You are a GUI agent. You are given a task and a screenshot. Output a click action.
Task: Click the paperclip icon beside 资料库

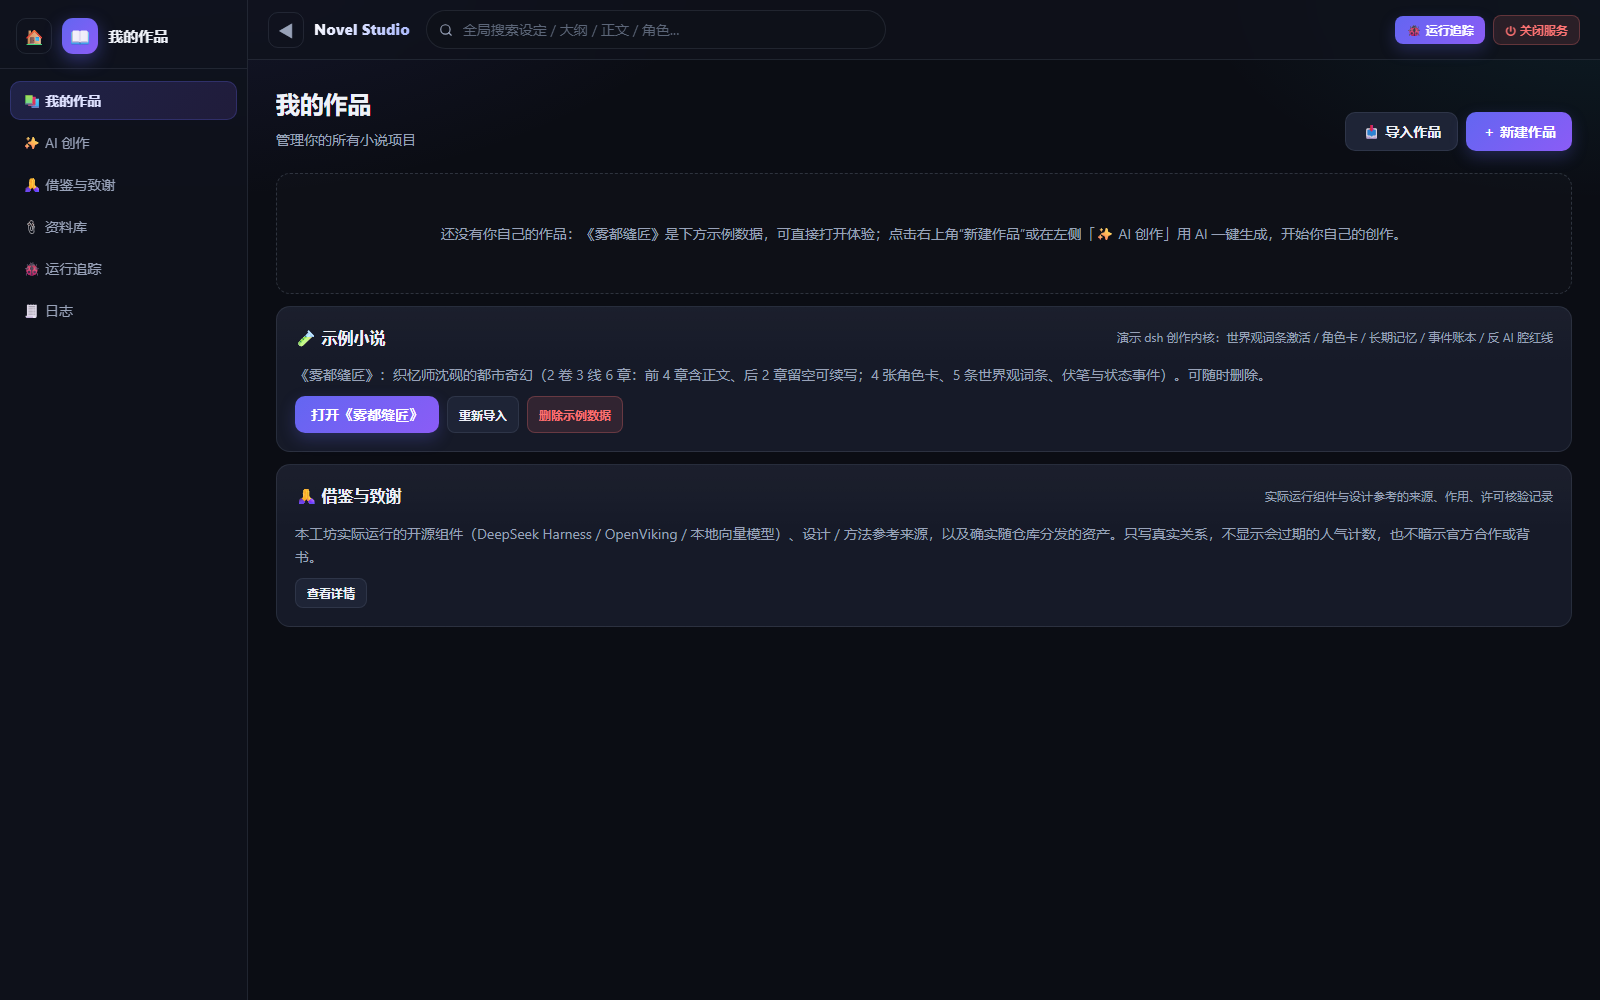[x=32, y=227]
